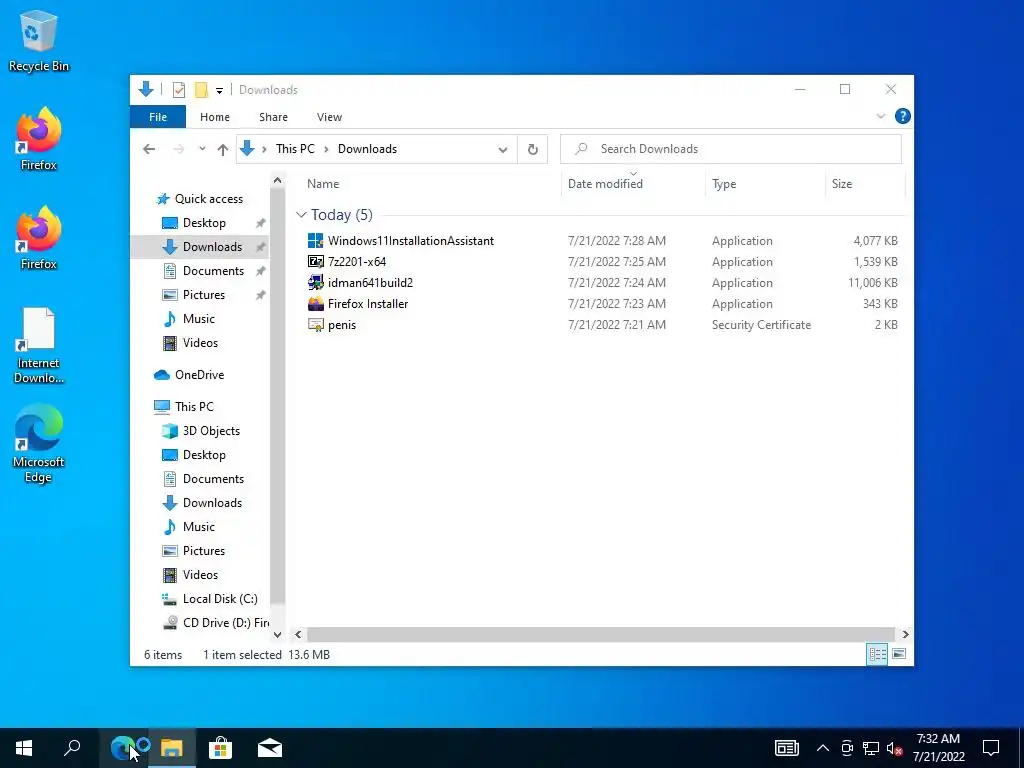Open the Help question mark icon

point(903,116)
